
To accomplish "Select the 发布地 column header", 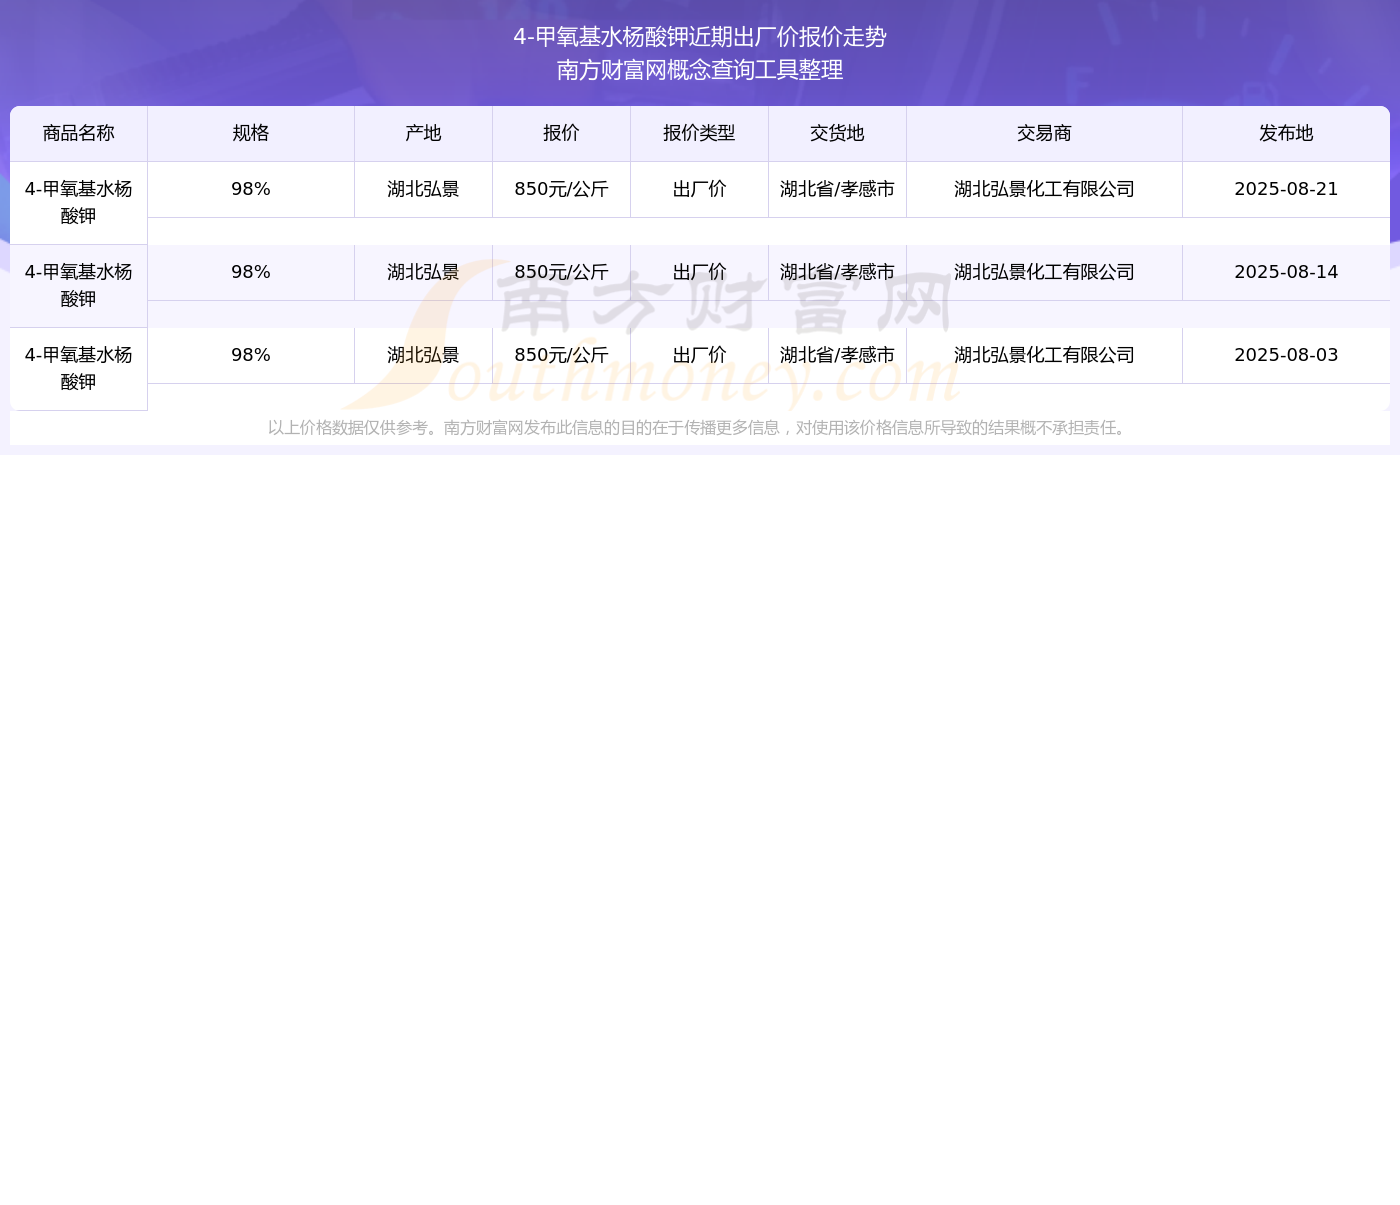I will point(1286,134).
